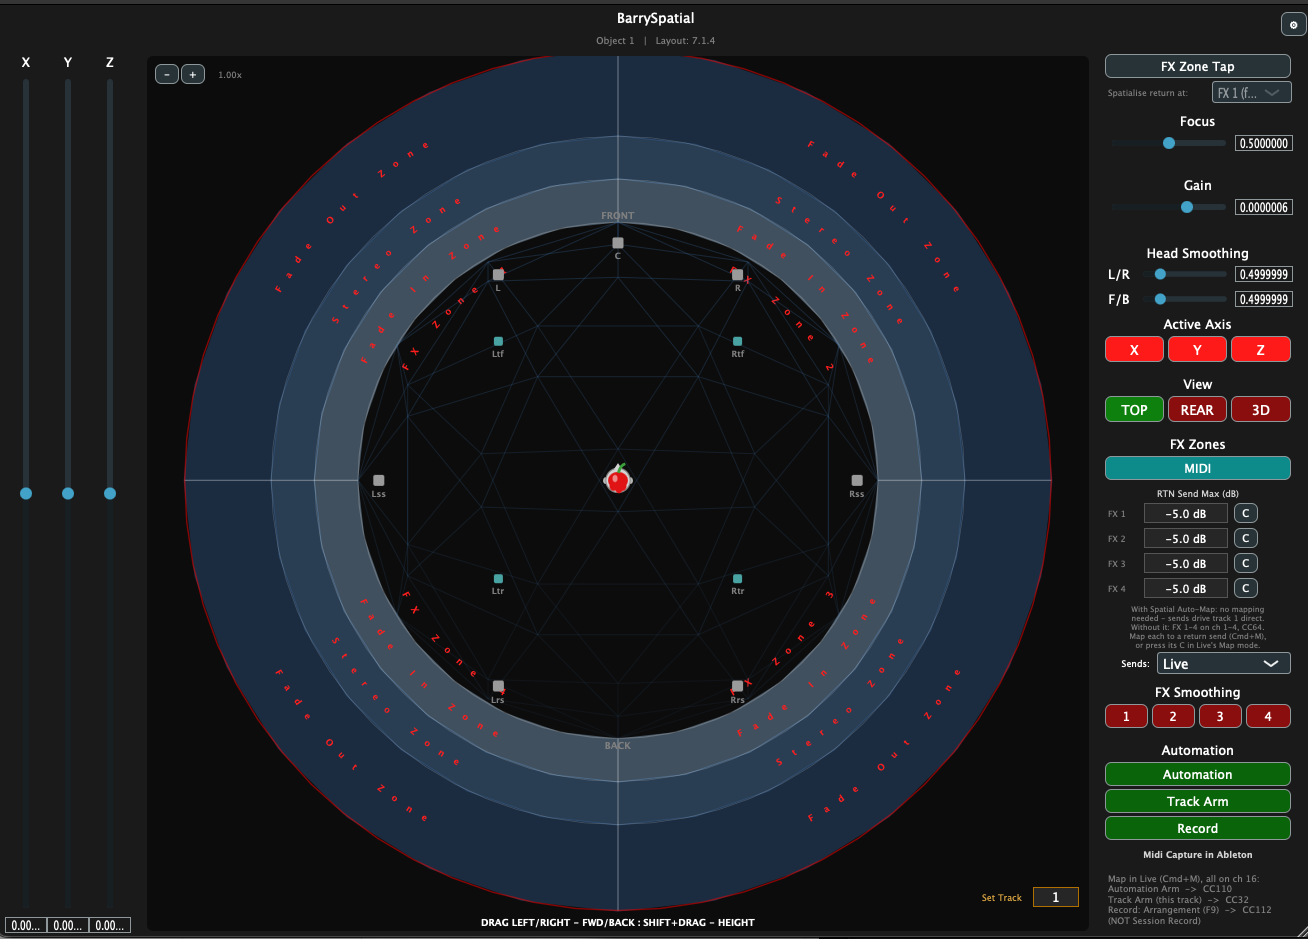Click the FX 2 send max dB field

(1186, 538)
